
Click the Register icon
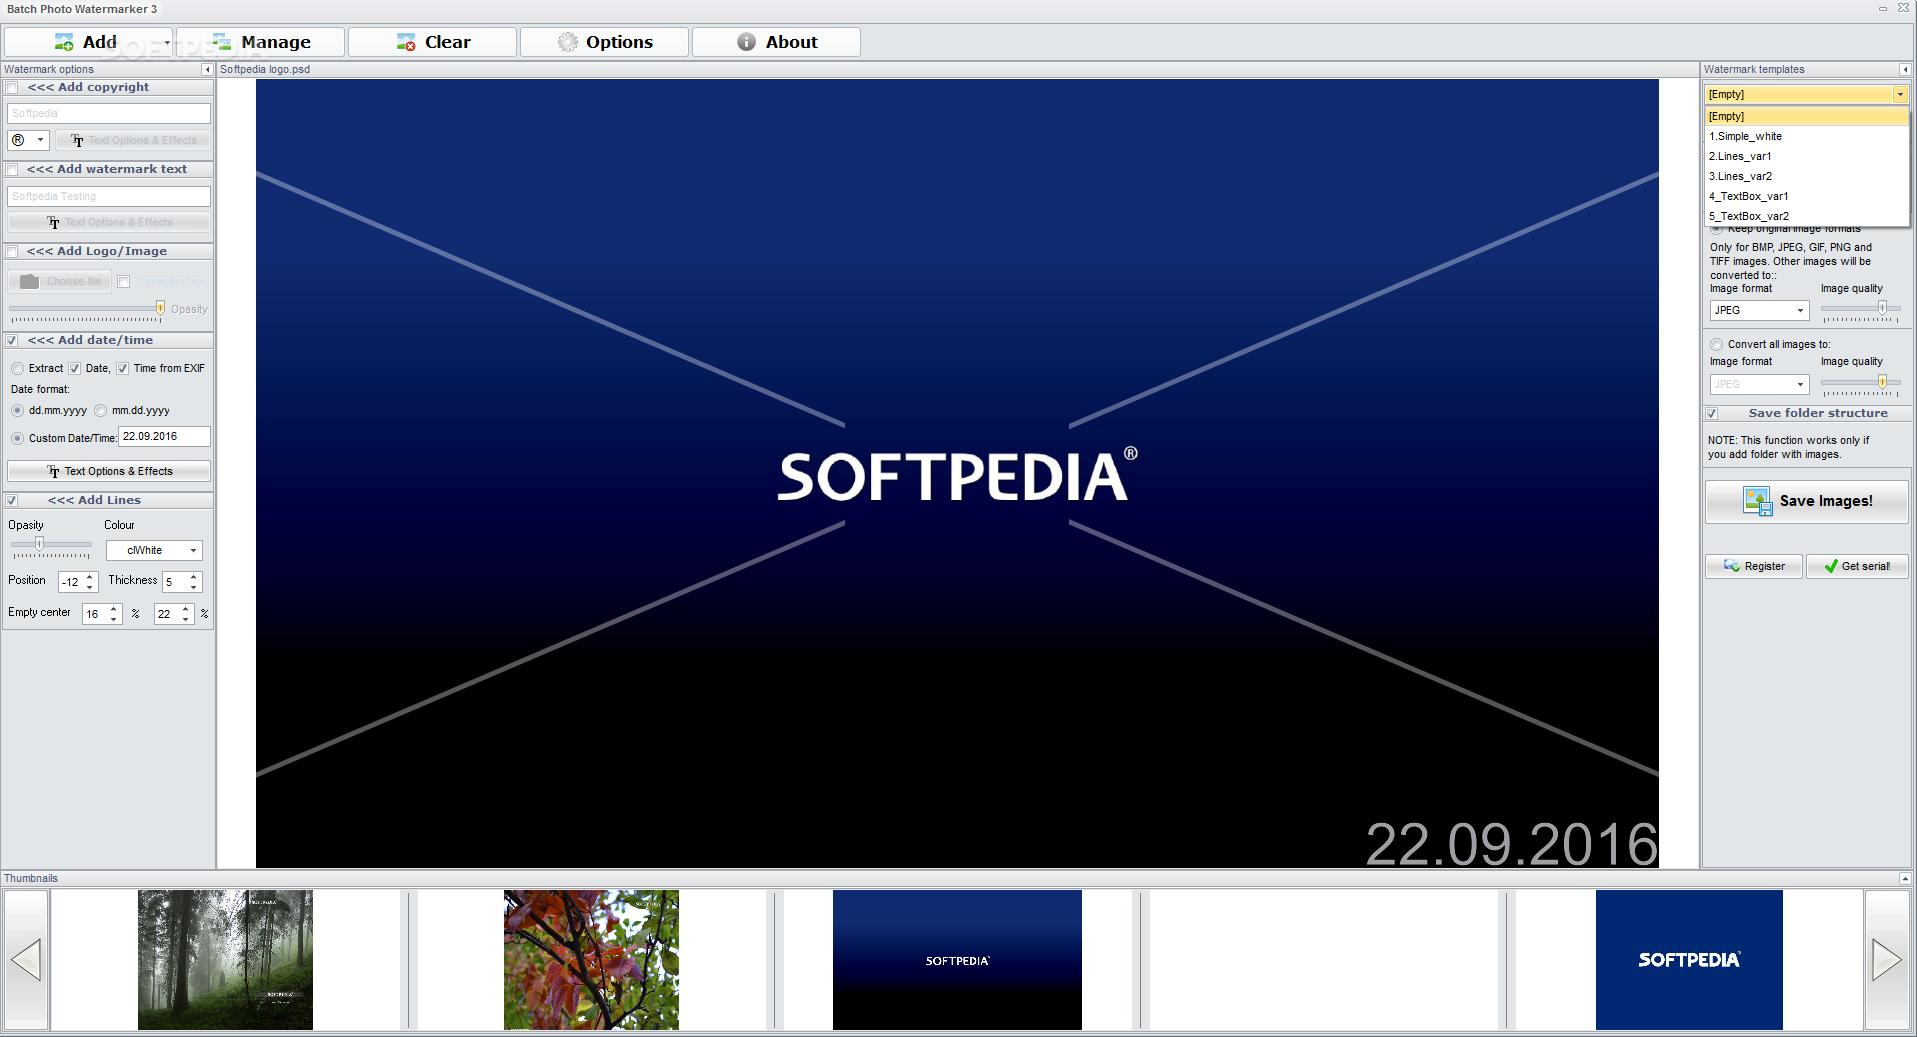point(1732,566)
